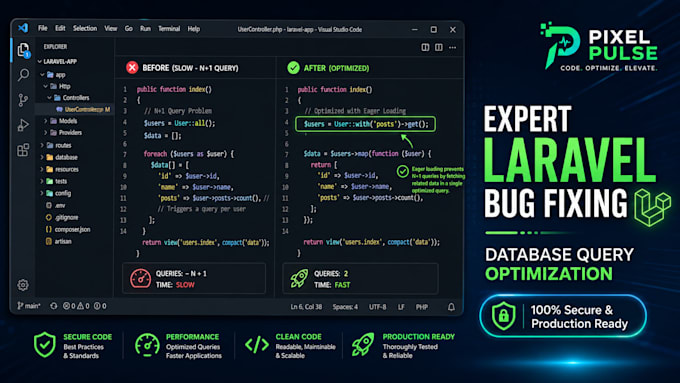
Task: Open Source Control view in activity bar
Action: 23,100
